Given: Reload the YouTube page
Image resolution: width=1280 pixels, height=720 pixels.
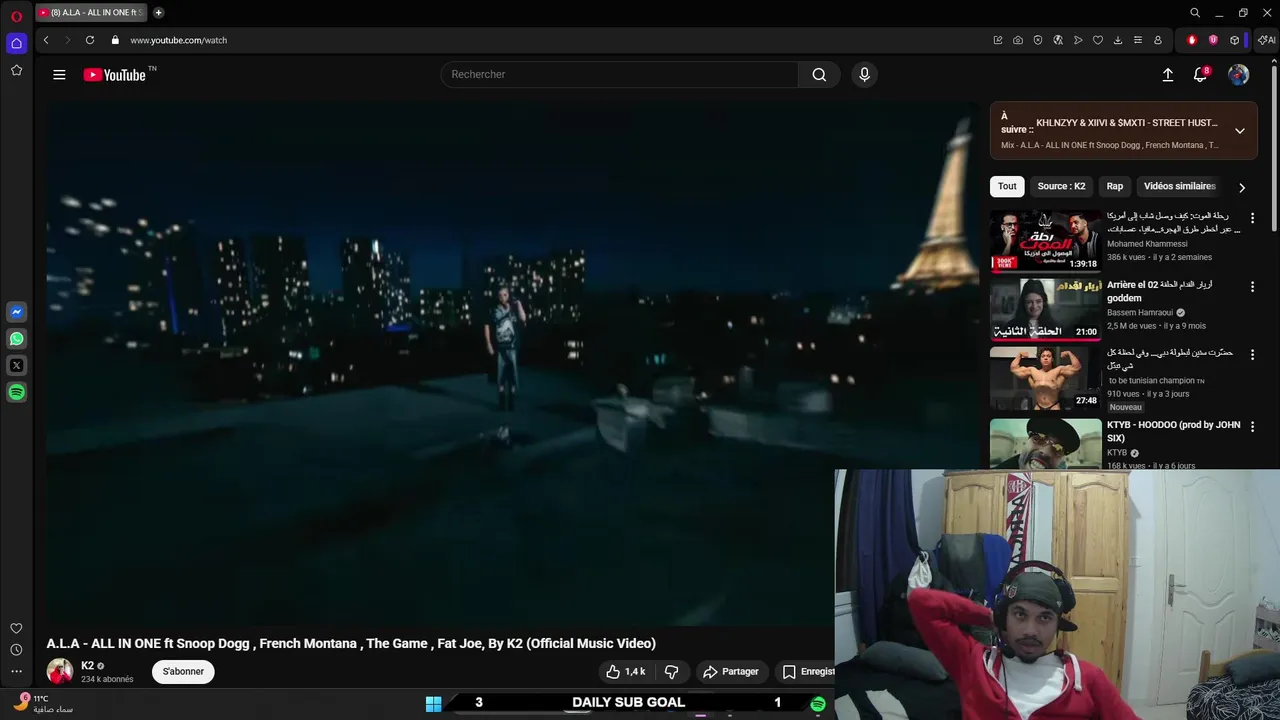Looking at the screenshot, I should (x=90, y=40).
